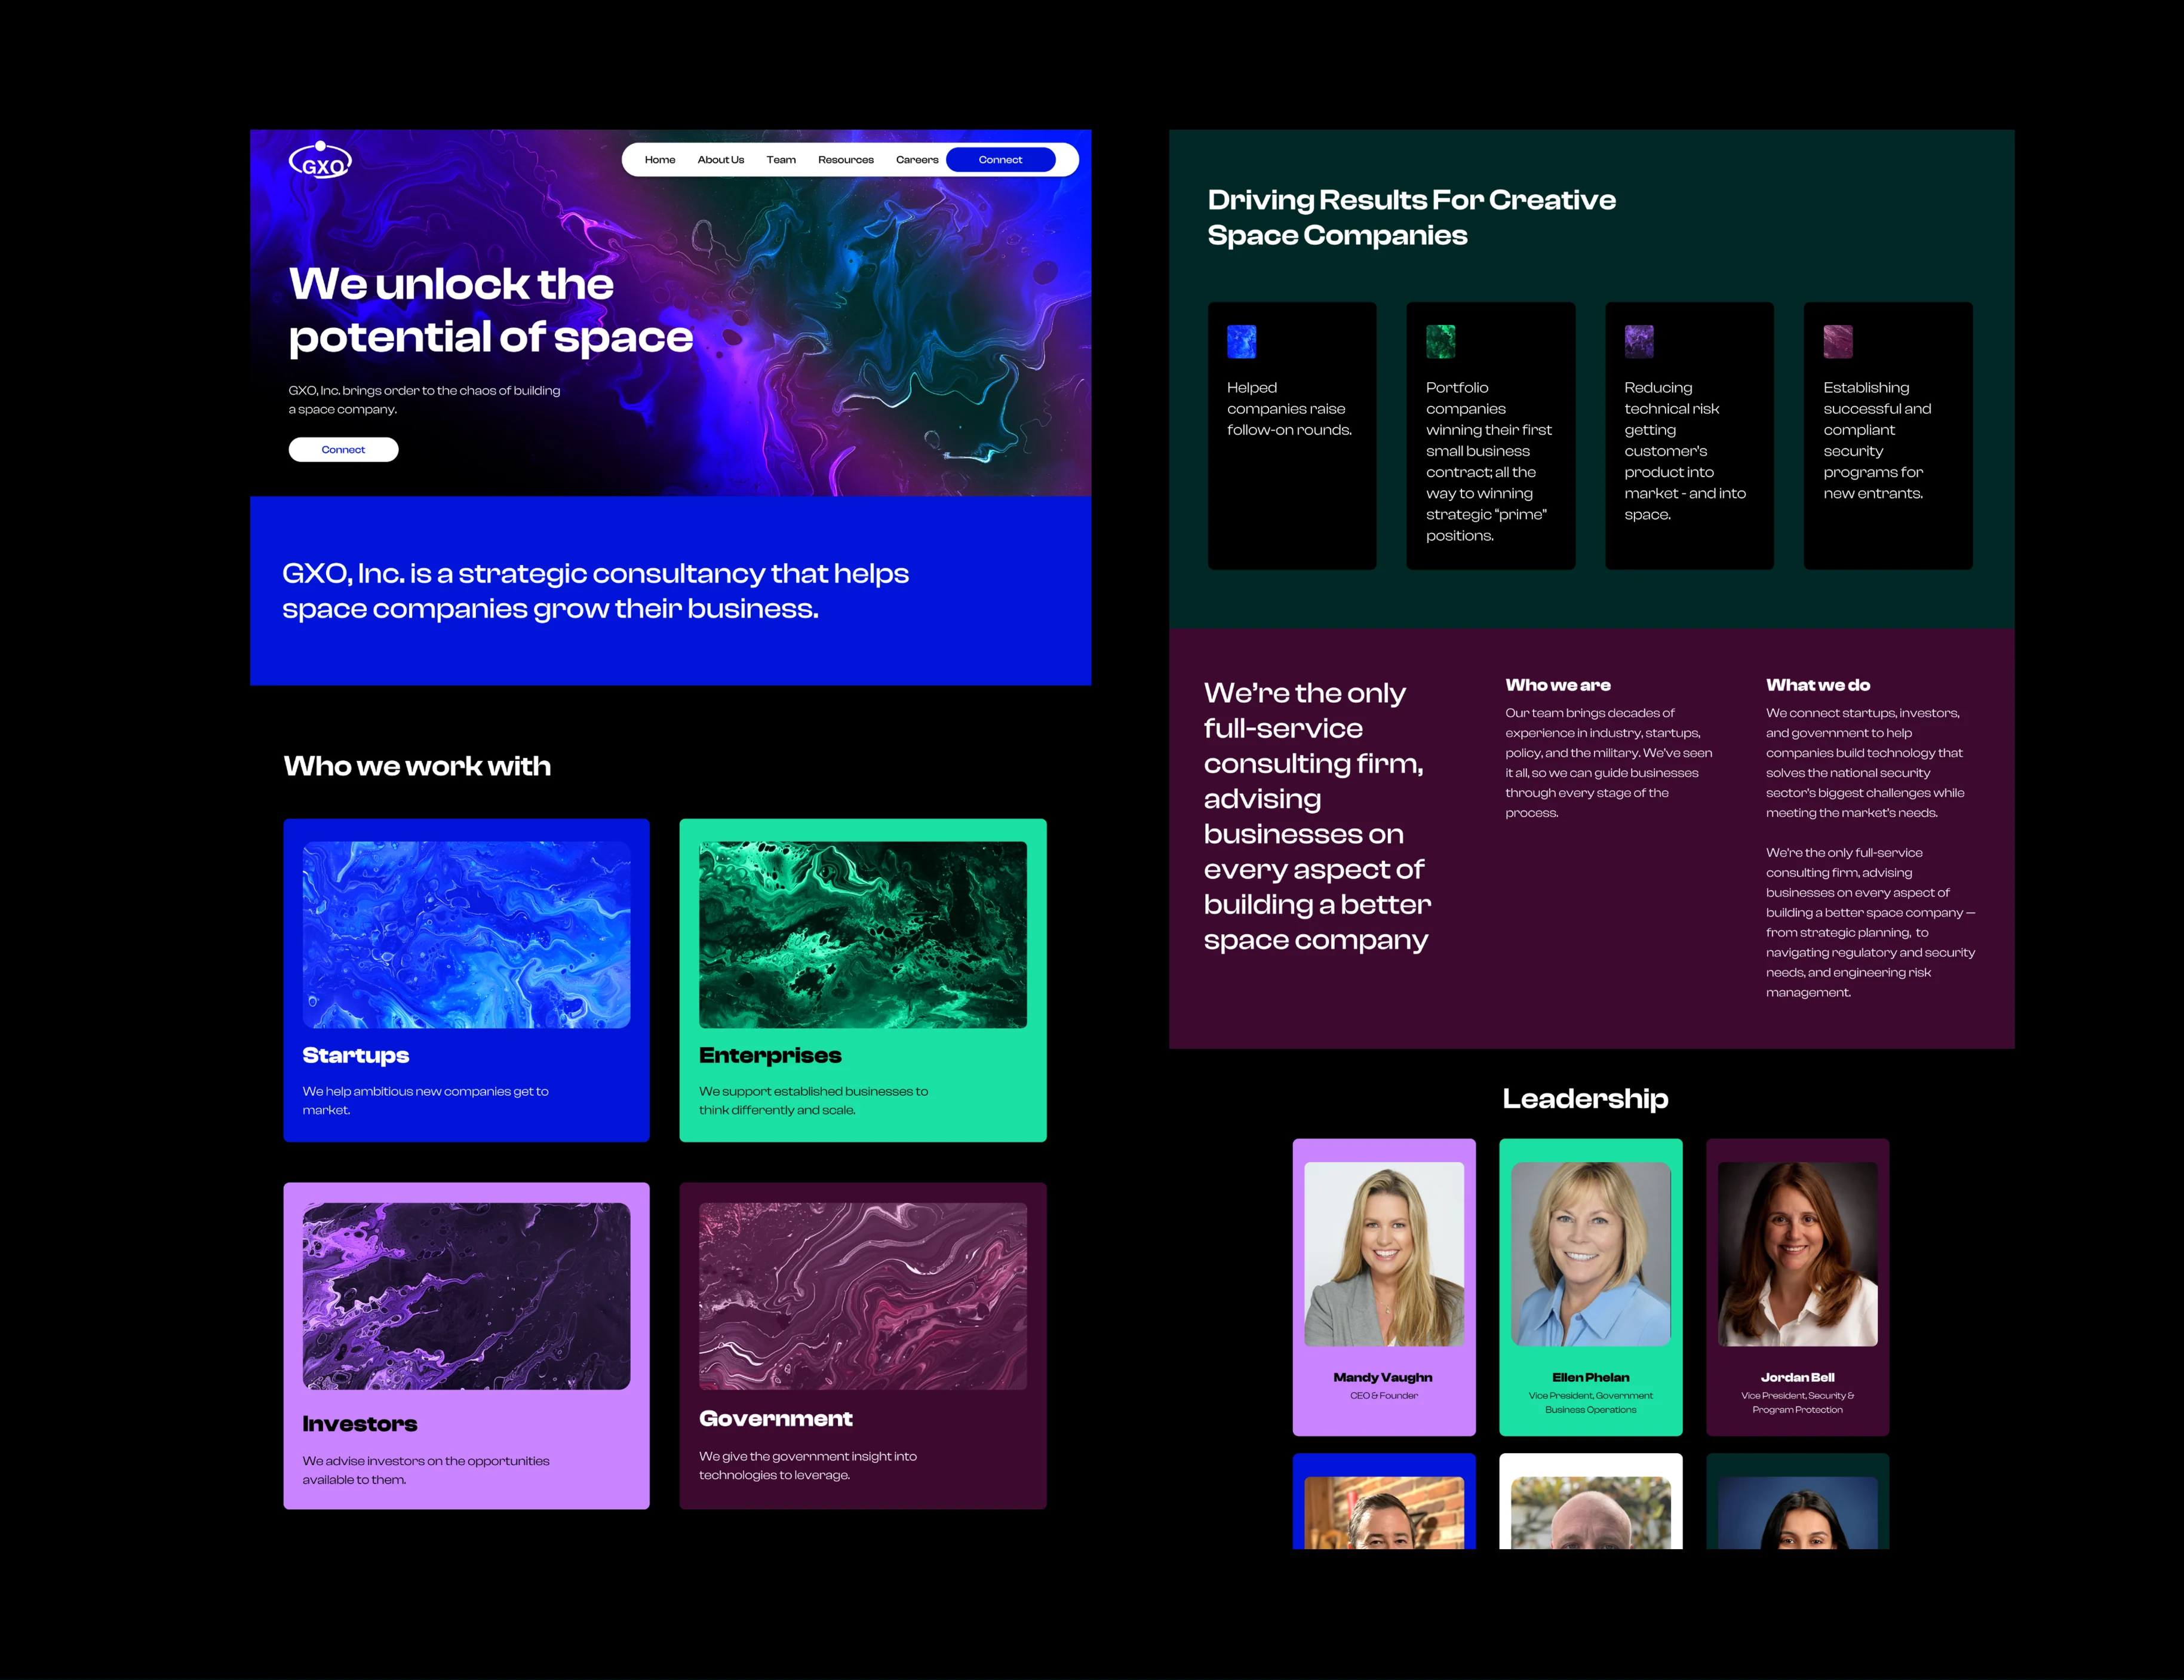Select Mandy Vaughn's portrait photo
2184x1680 pixels.
coord(1384,1254)
